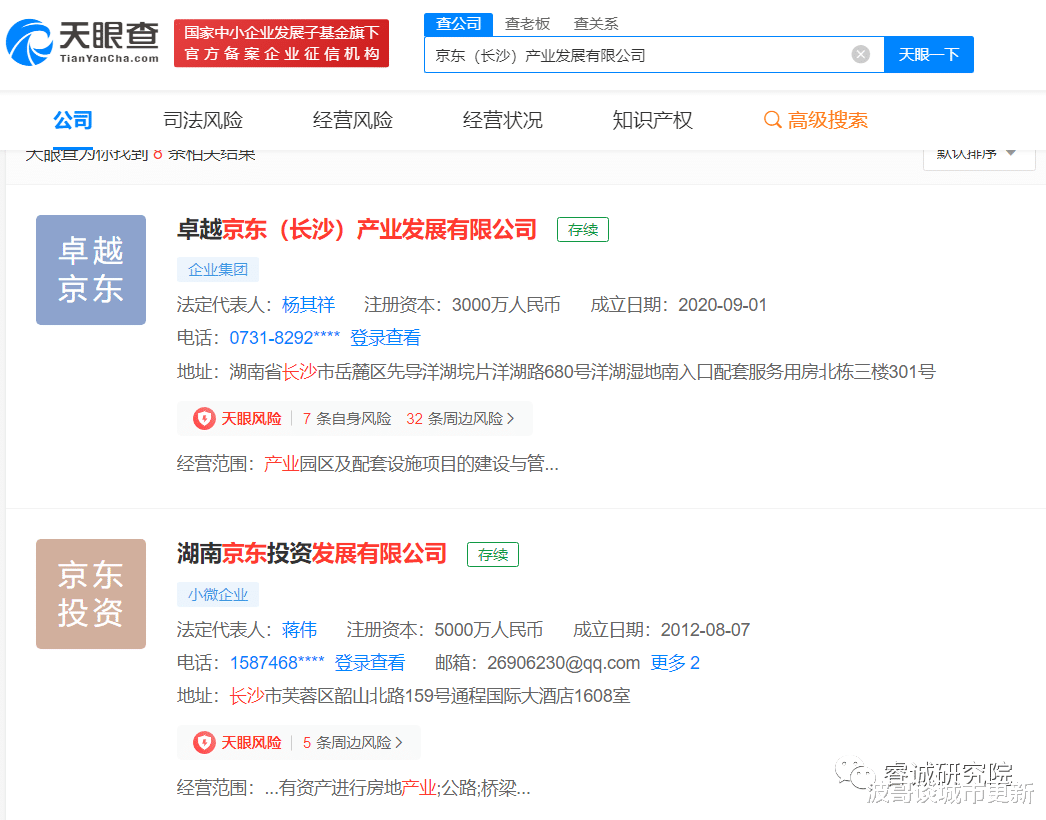Viewport: 1046px width, 820px height.
Task: Open the 京东投资 company logo thumbnail
Action: click(x=91, y=594)
